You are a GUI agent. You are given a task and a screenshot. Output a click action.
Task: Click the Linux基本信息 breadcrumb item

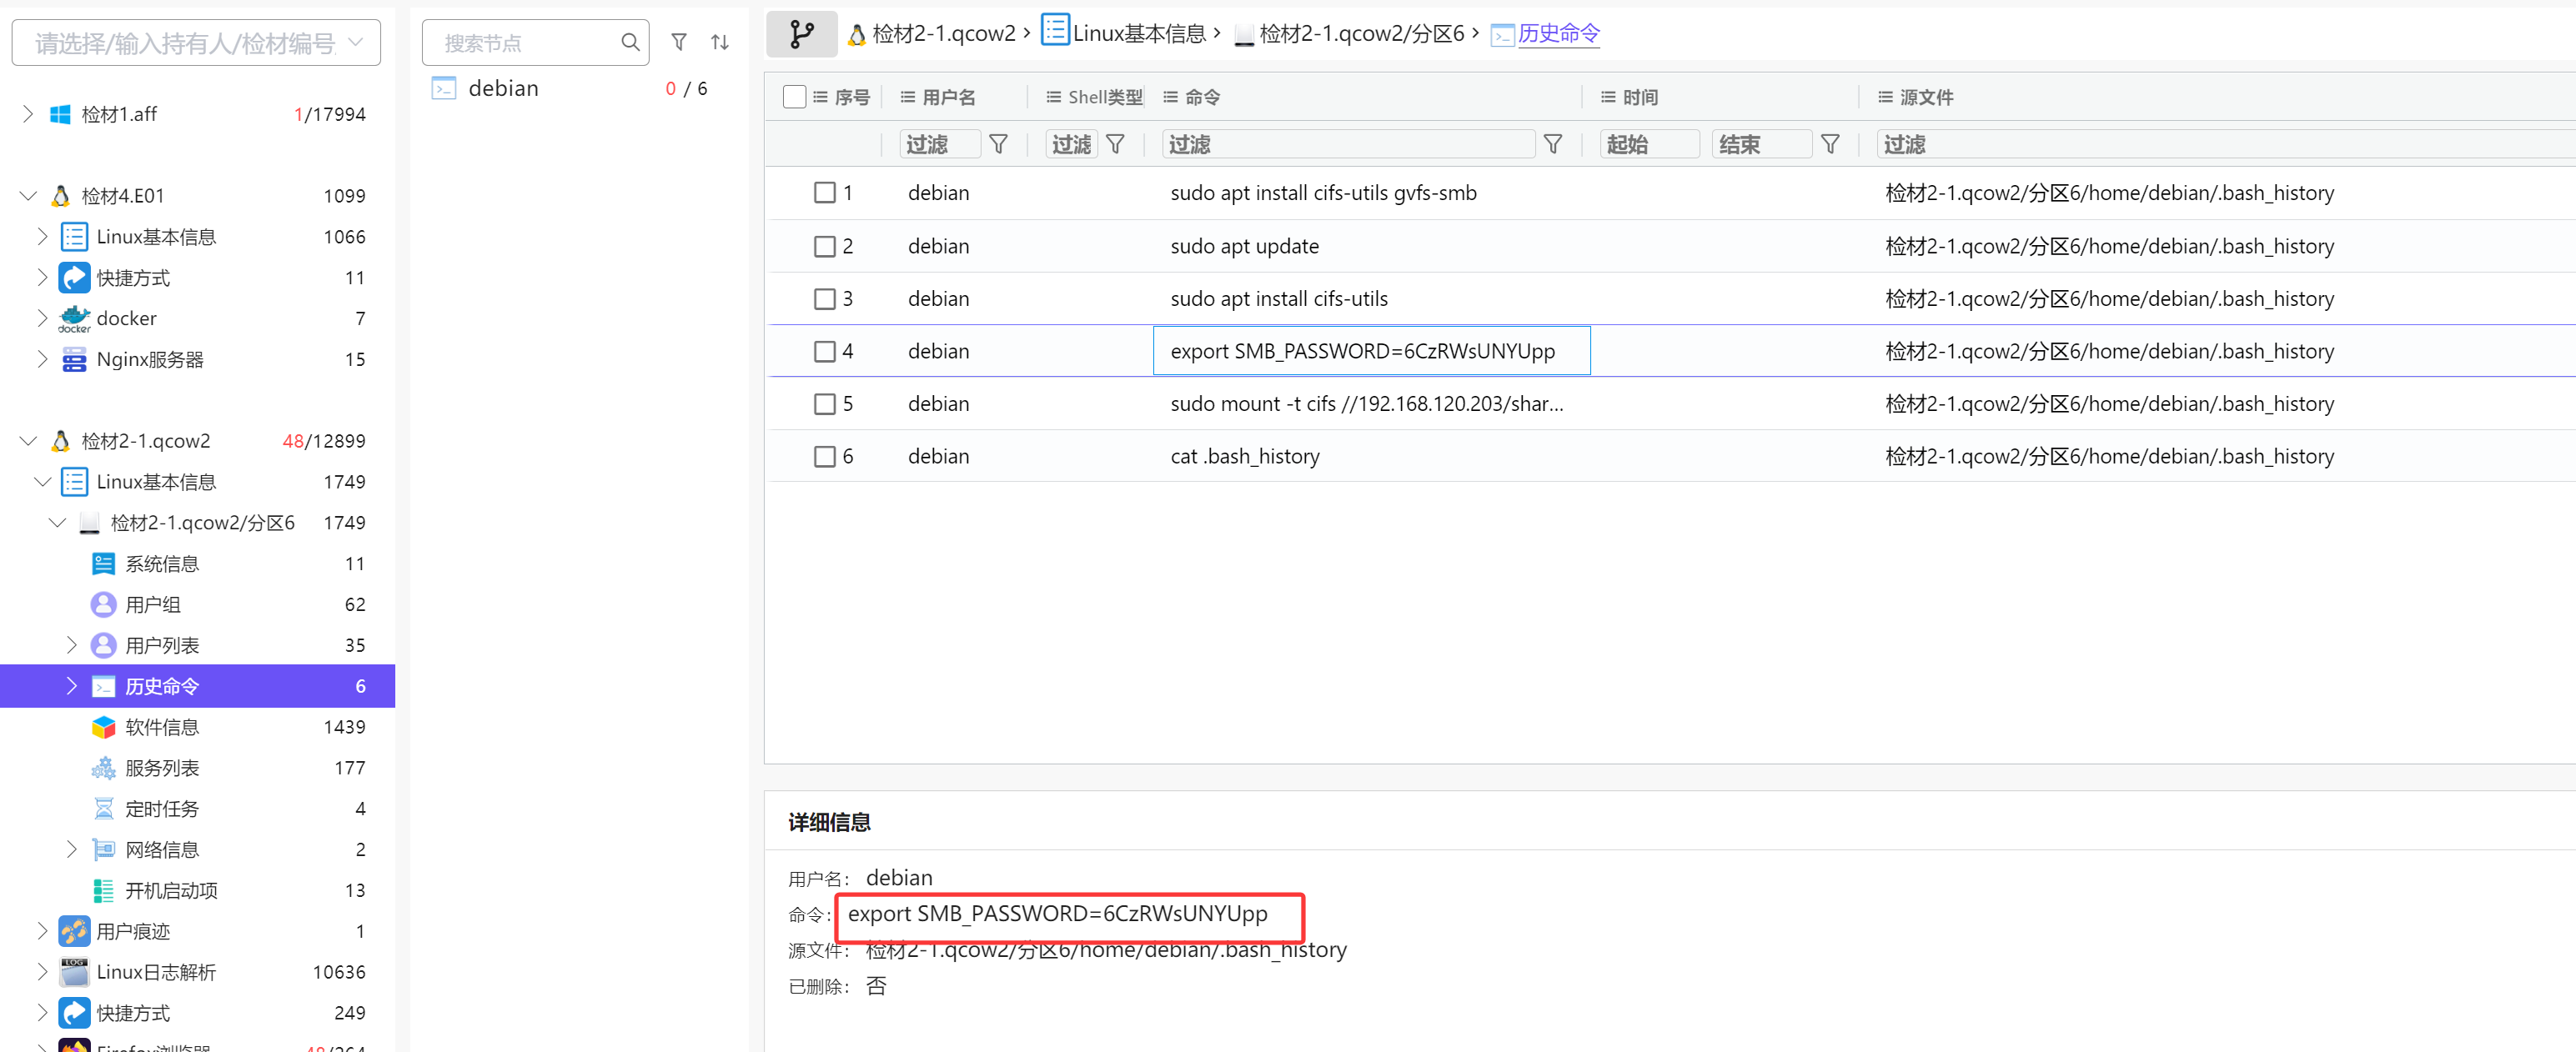(1138, 34)
